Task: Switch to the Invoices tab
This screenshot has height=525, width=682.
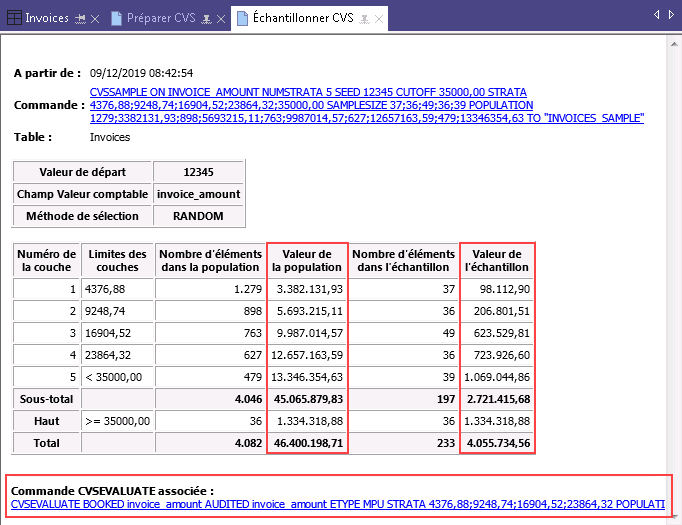Action: (47, 18)
